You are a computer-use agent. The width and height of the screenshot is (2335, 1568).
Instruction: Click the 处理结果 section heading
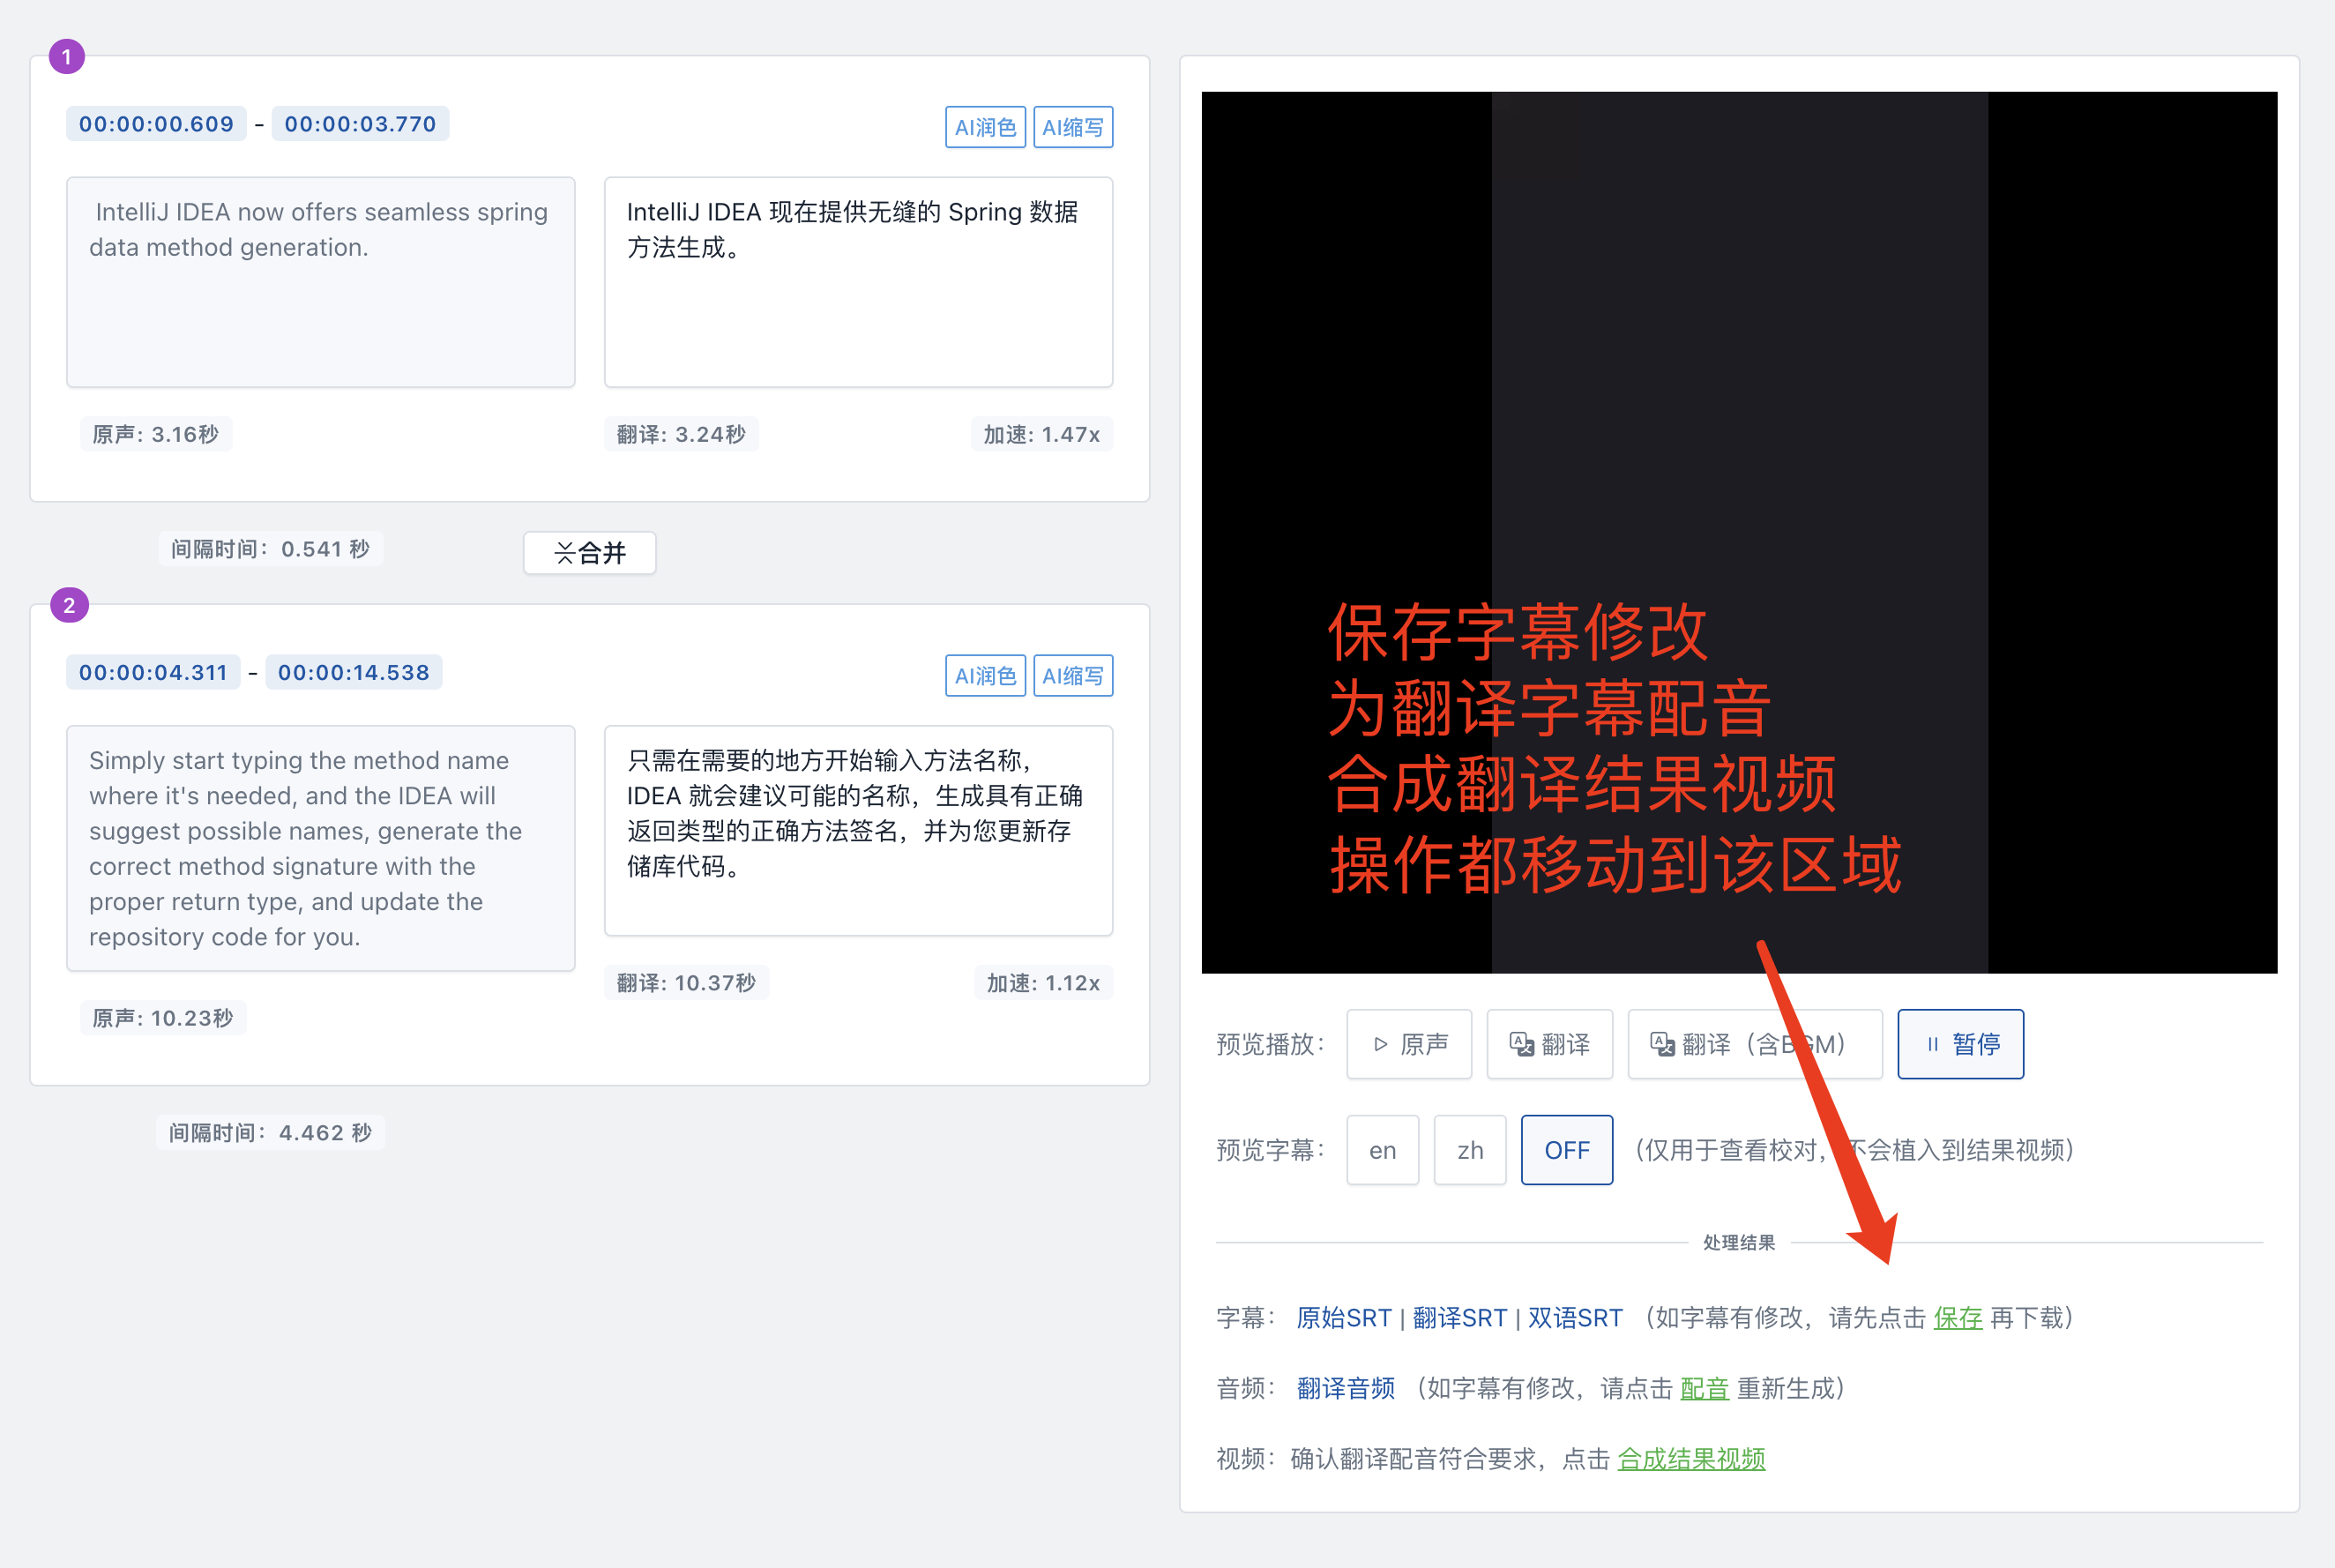(1739, 1242)
